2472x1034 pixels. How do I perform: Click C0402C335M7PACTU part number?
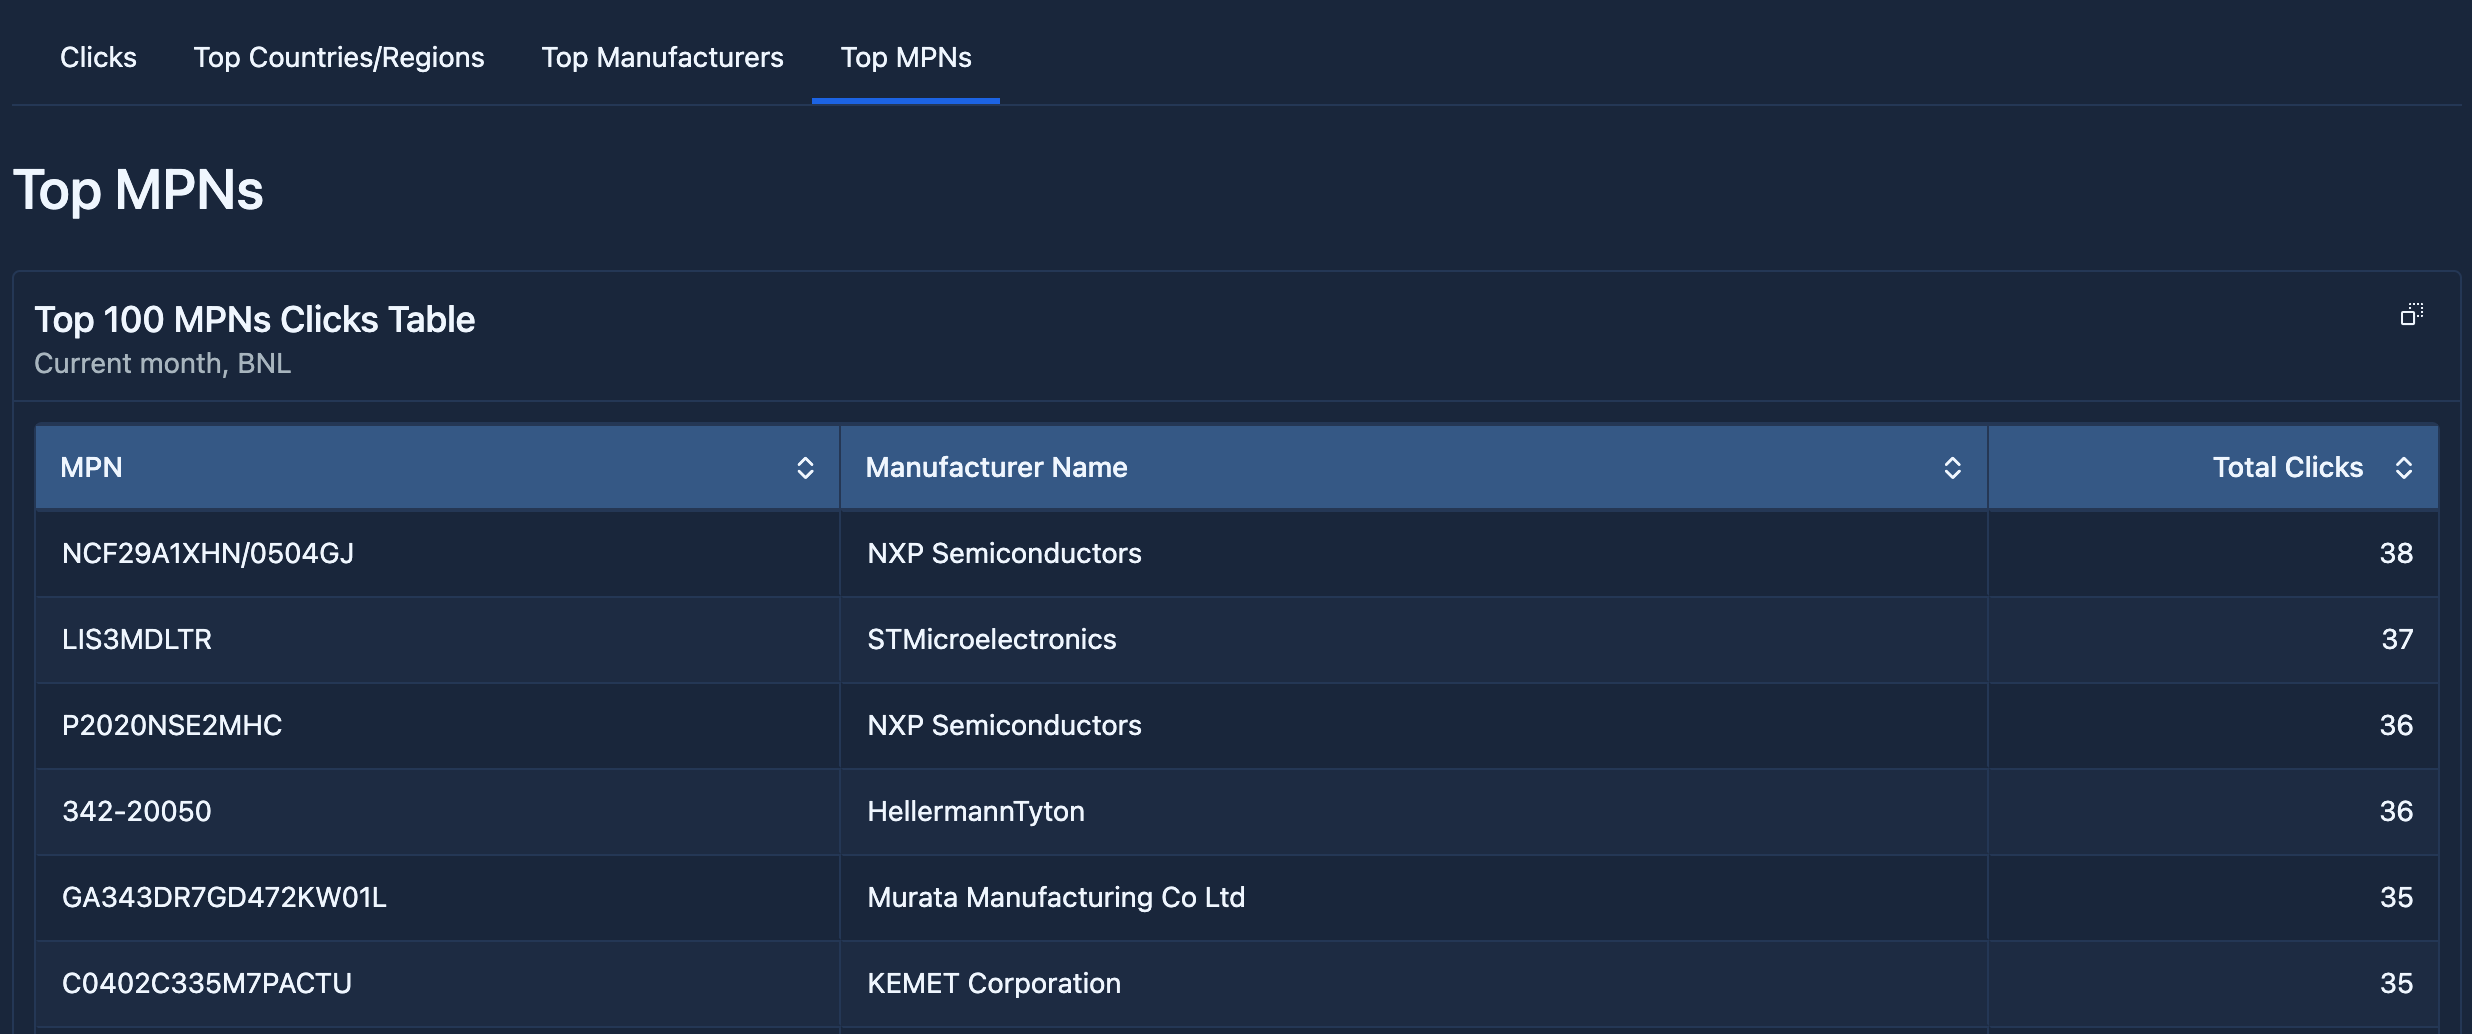pyautogui.click(x=207, y=984)
